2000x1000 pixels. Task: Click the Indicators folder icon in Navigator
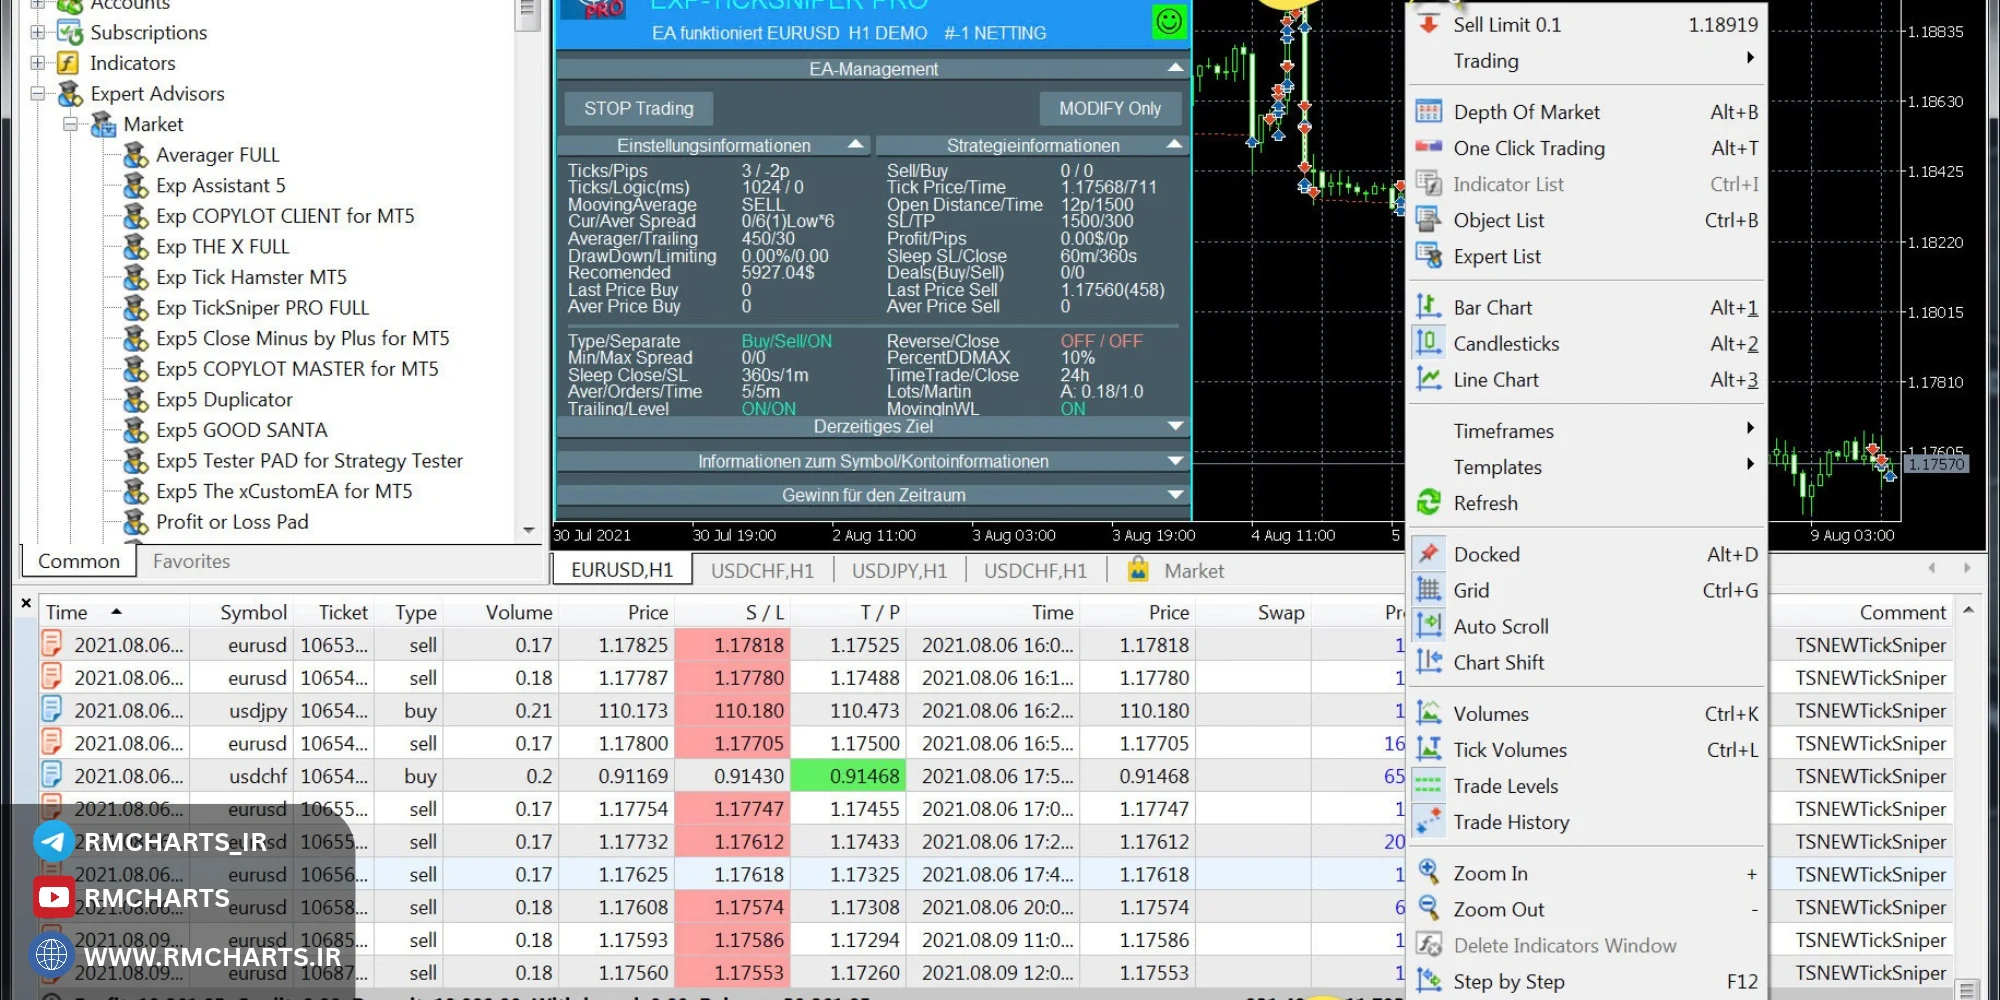[x=67, y=63]
